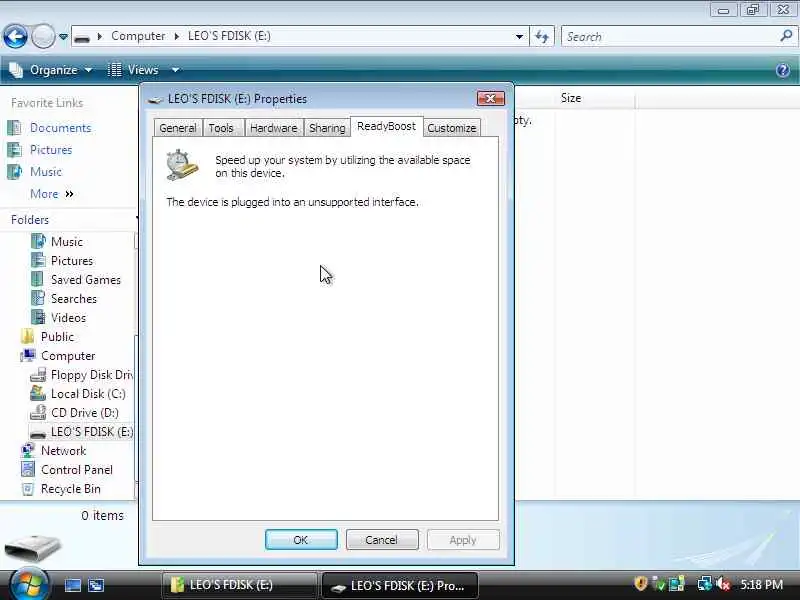800x600 pixels.
Task: Switch to the Sharing tab
Action: tap(327, 128)
